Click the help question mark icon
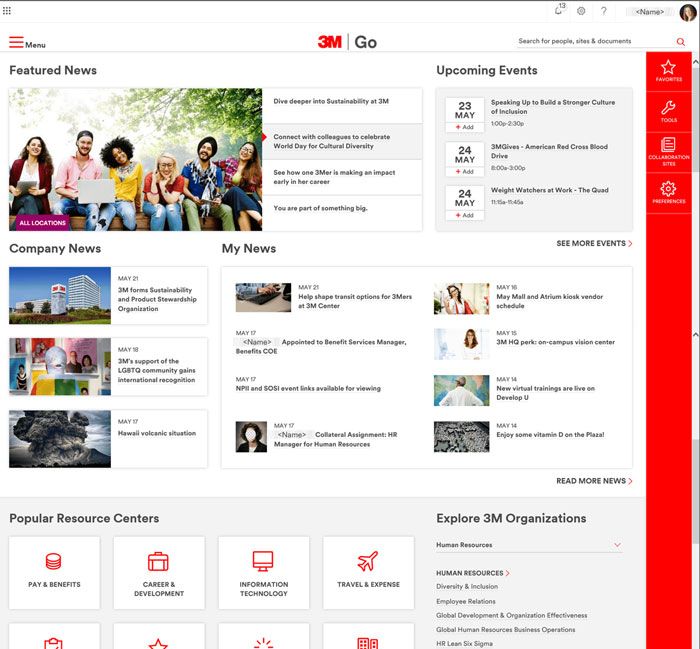Image resolution: width=700 pixels, height=649 pixels. click(604, 11)
